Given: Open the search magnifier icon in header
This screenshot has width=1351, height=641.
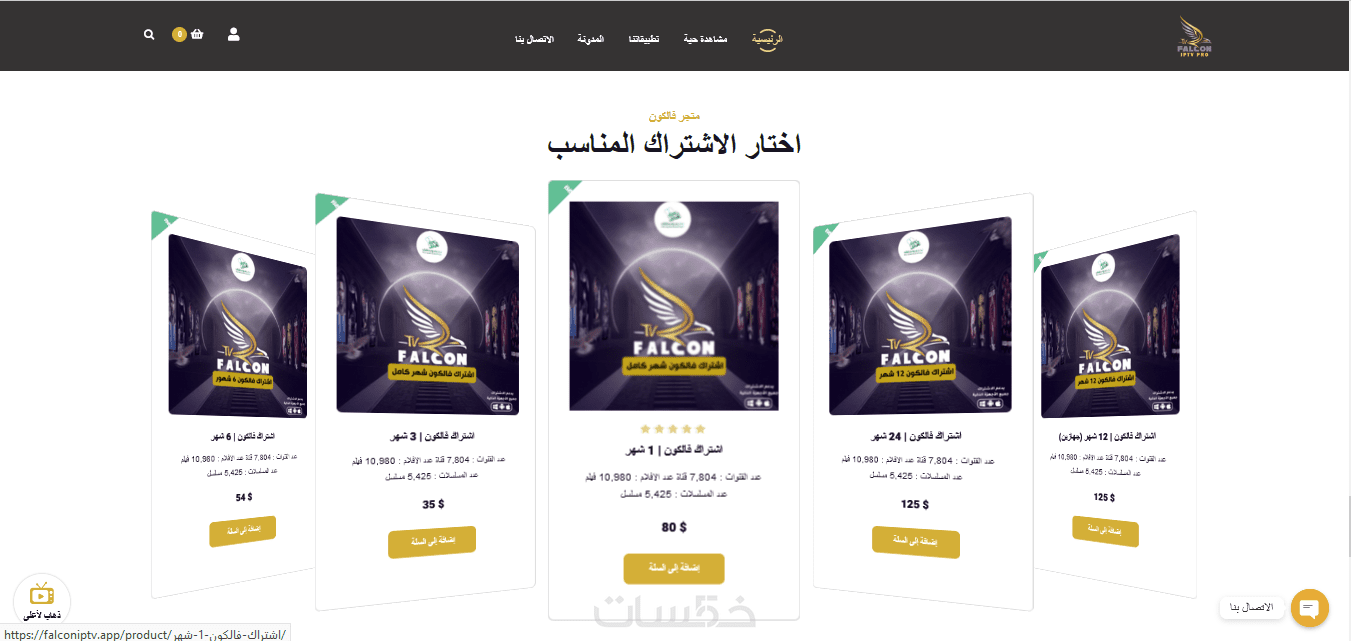Looking at the screenshot, I should pyautogui.click(x=149, y=34).
